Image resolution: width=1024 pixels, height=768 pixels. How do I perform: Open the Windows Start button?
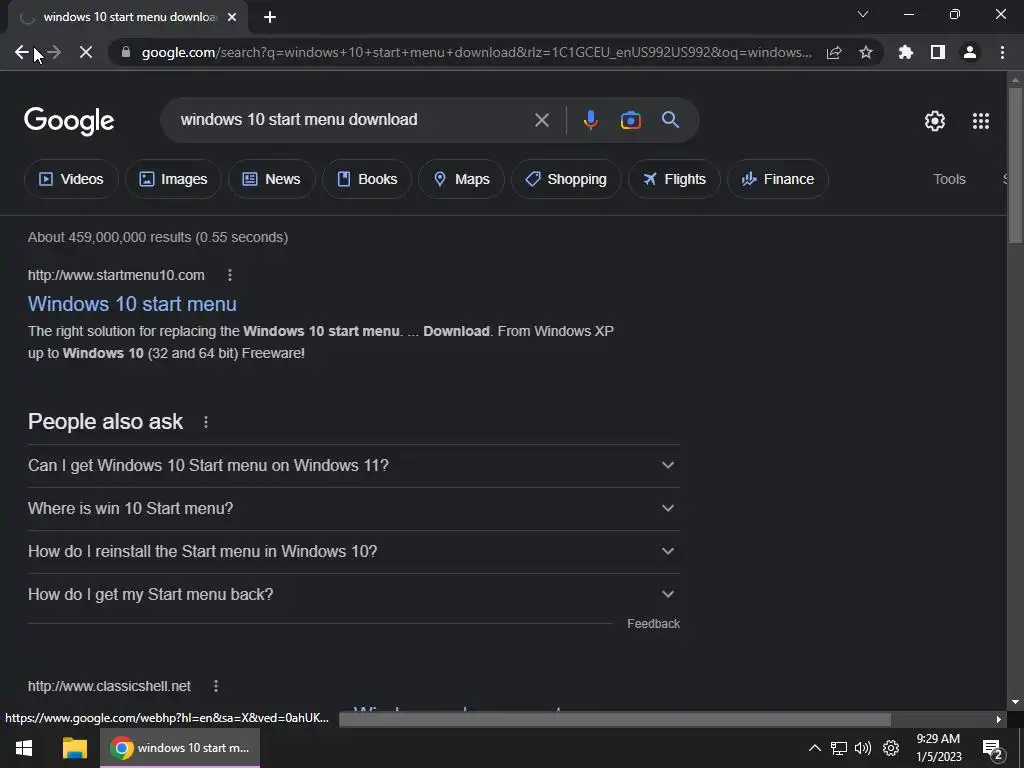click(24, 748)
